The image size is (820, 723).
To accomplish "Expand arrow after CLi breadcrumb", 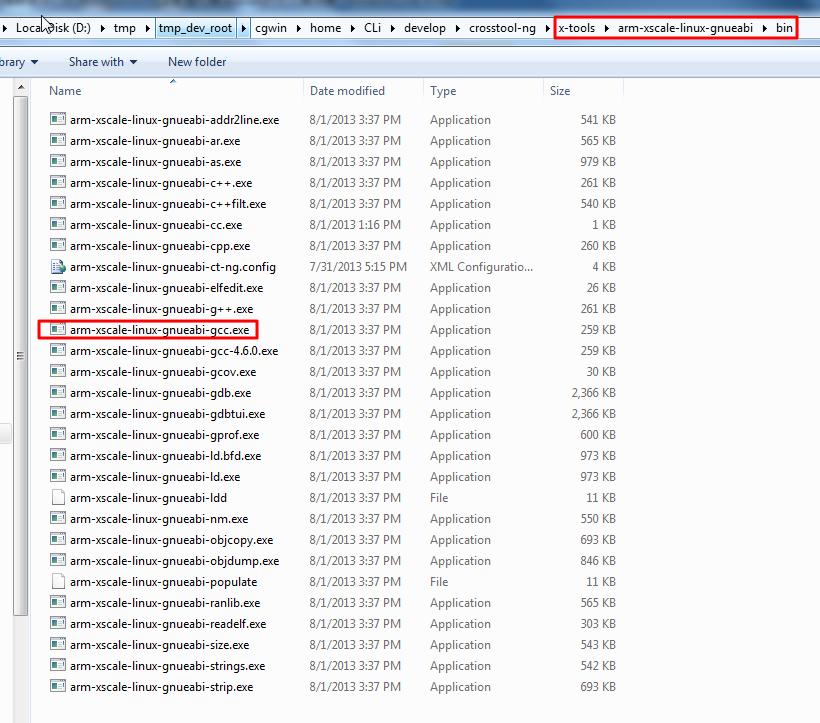I will (x=392, y=28).
